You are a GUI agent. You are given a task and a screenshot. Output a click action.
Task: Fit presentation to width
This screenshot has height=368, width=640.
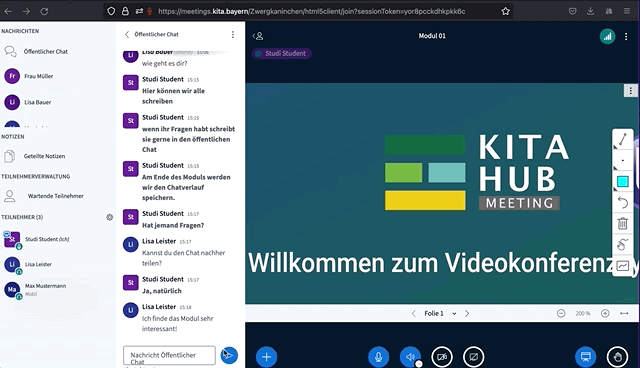click(624, 313)
